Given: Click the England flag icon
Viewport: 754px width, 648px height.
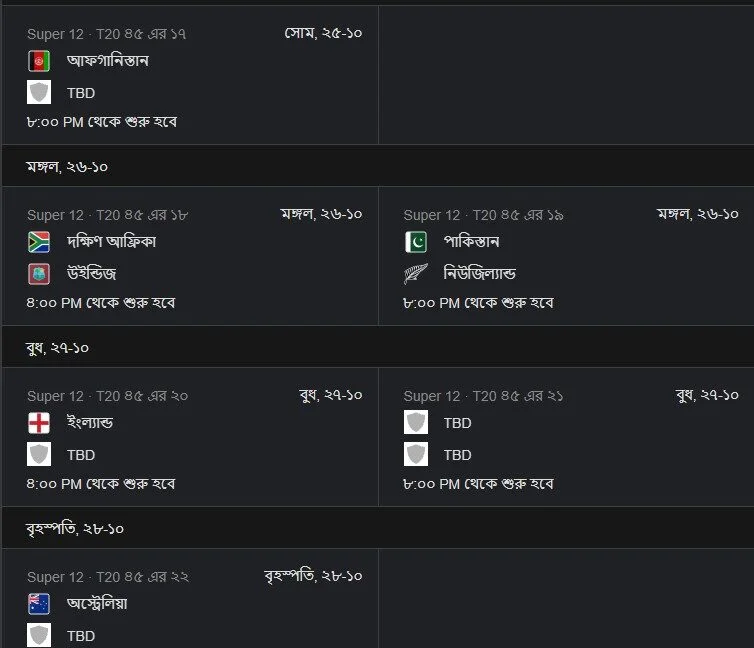Looking at the screenshot, I should click(39, 423).
